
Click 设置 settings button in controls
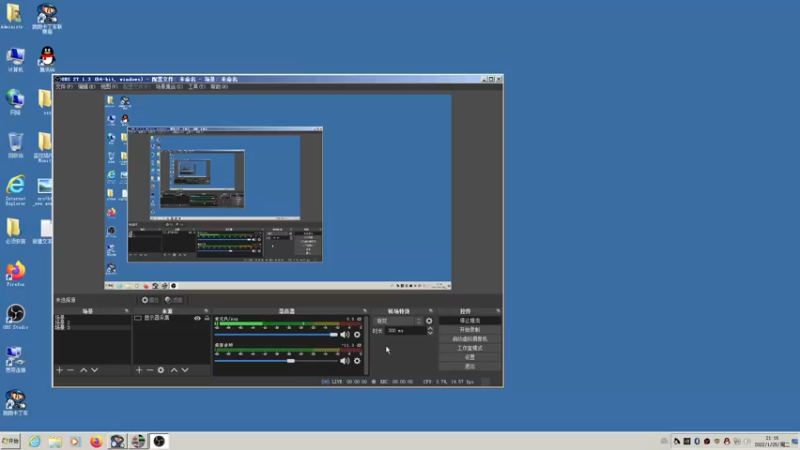pyautogui.click(x=469, y=357)
